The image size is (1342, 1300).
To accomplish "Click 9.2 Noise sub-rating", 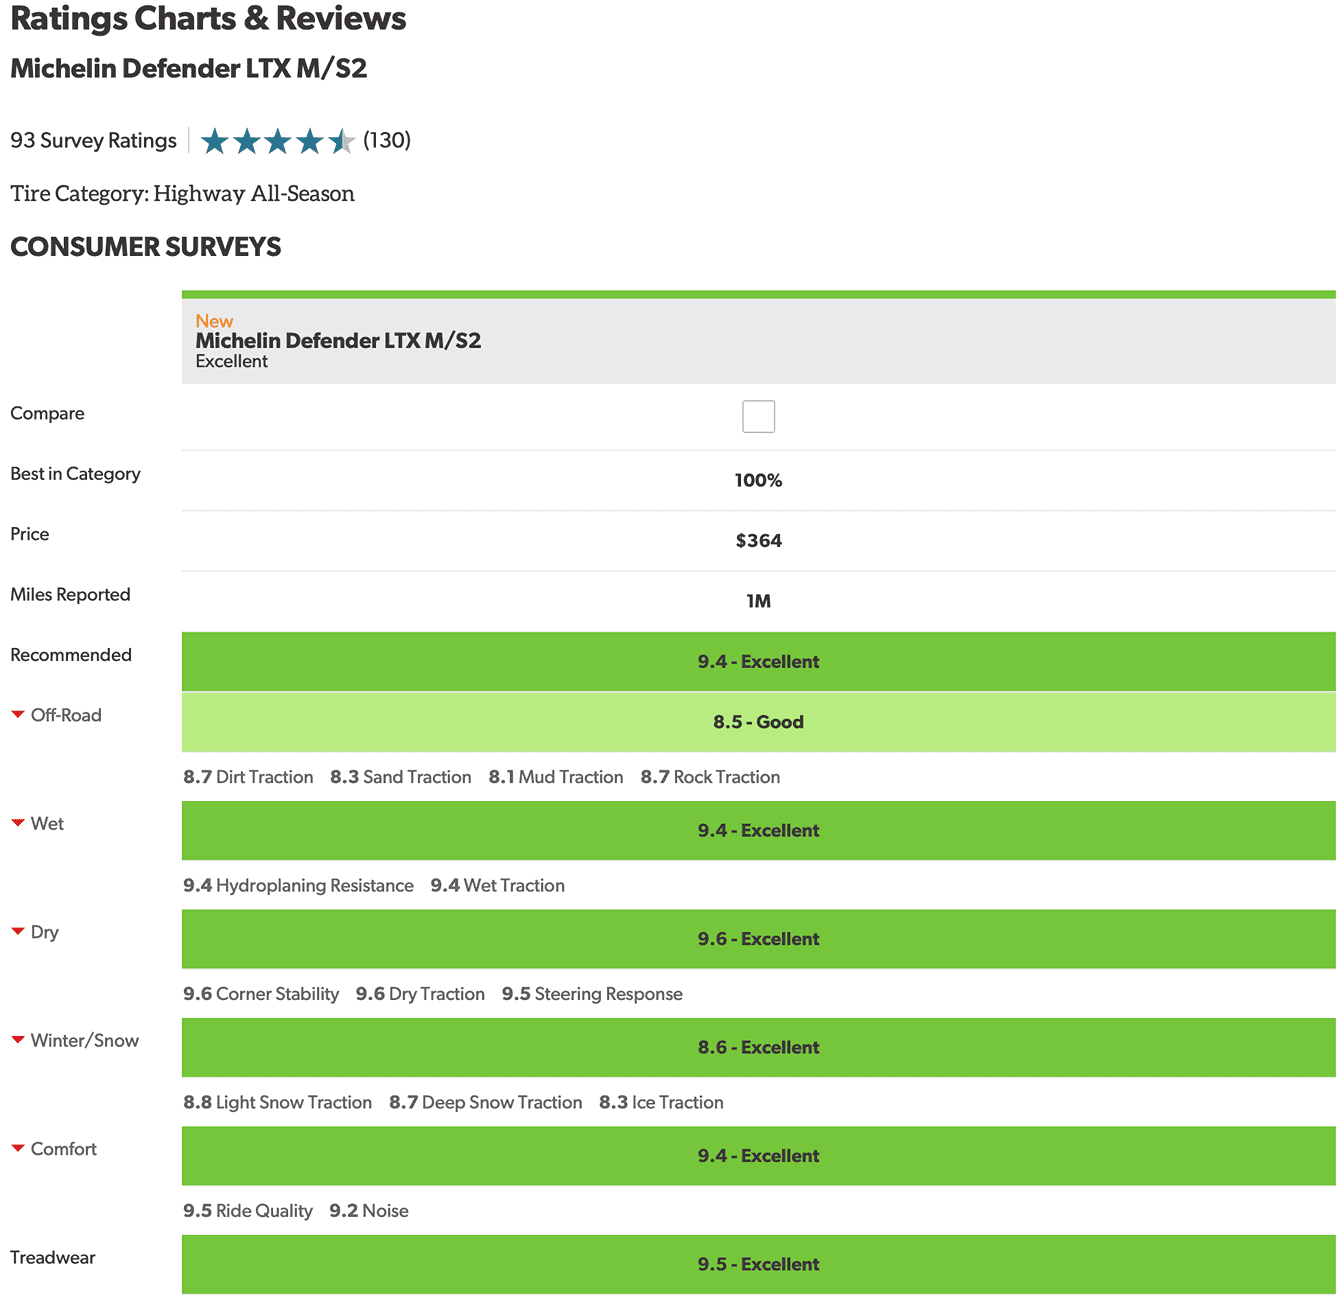I will coord(369,1211).
